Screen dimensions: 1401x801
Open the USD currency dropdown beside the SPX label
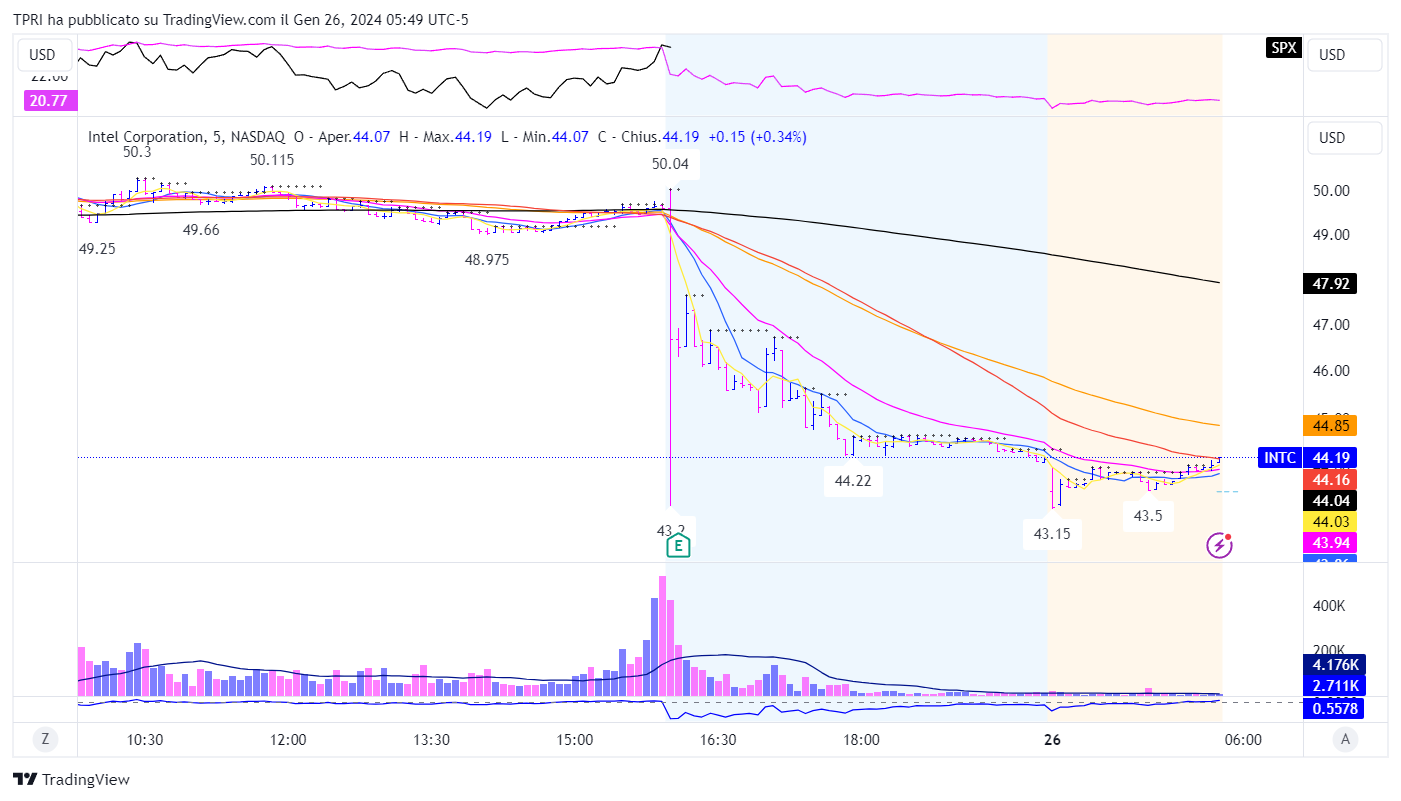1345,55
